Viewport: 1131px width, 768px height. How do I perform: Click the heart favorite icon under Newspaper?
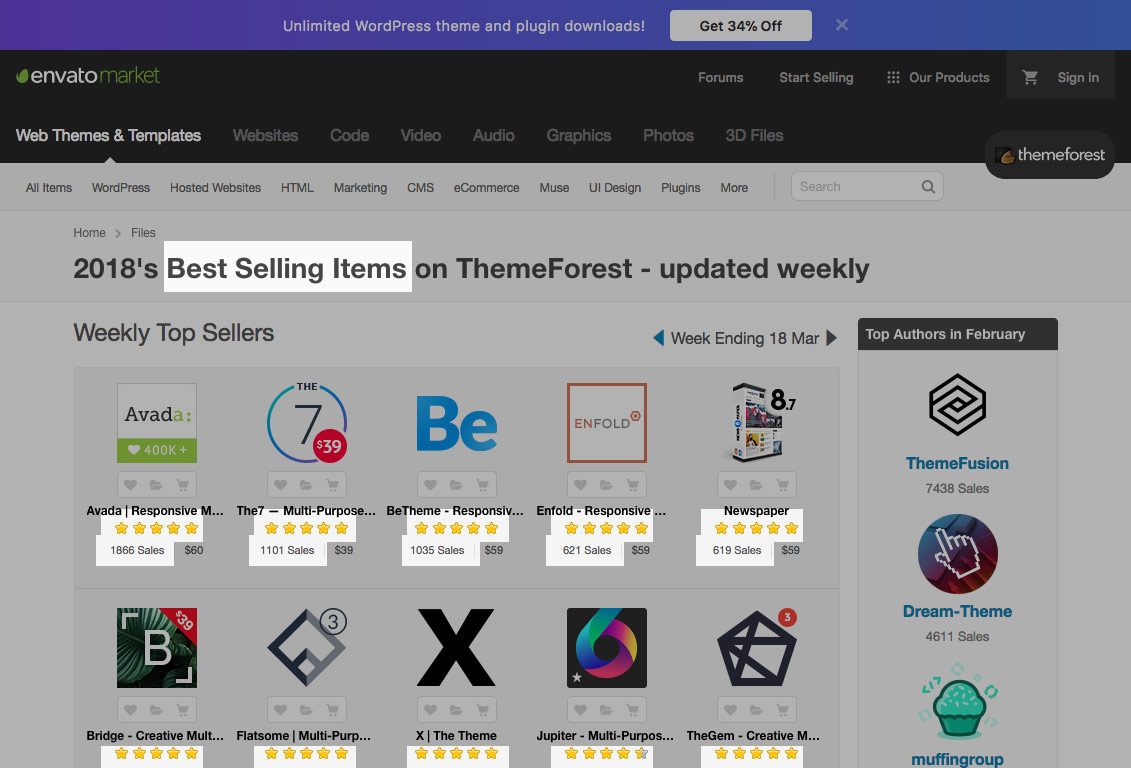click(x=731, y=485)
